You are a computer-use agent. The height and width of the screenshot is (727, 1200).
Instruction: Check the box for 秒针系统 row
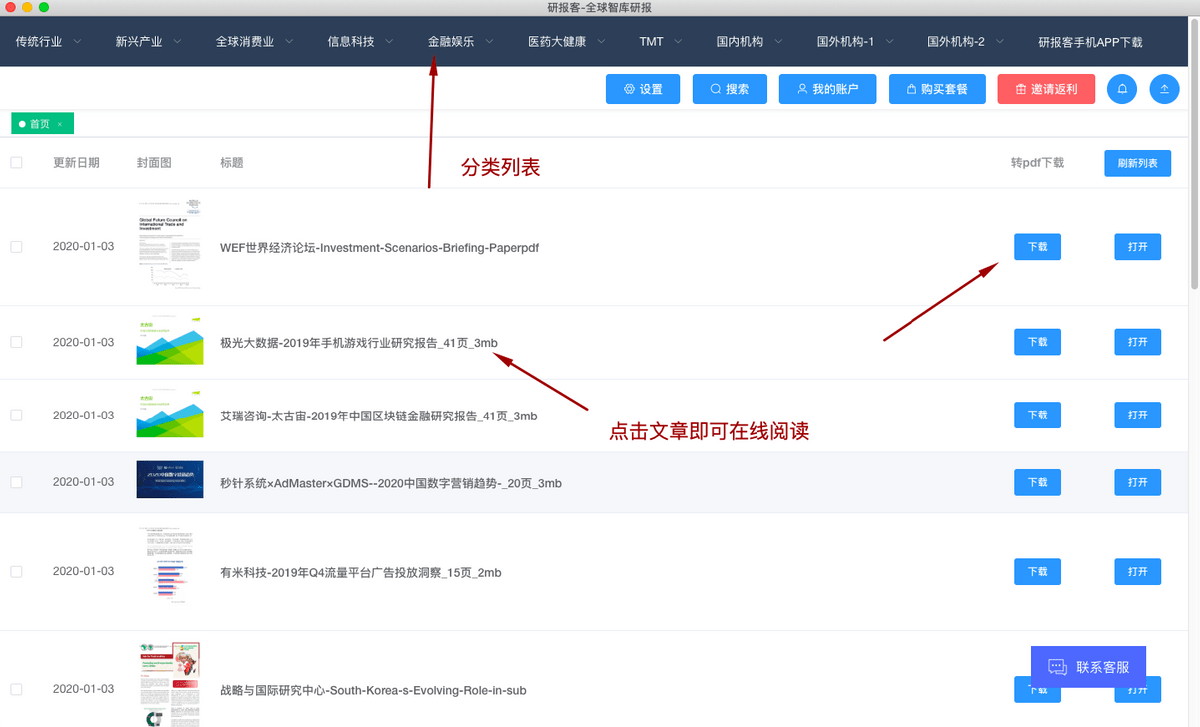tap(16, 482)
